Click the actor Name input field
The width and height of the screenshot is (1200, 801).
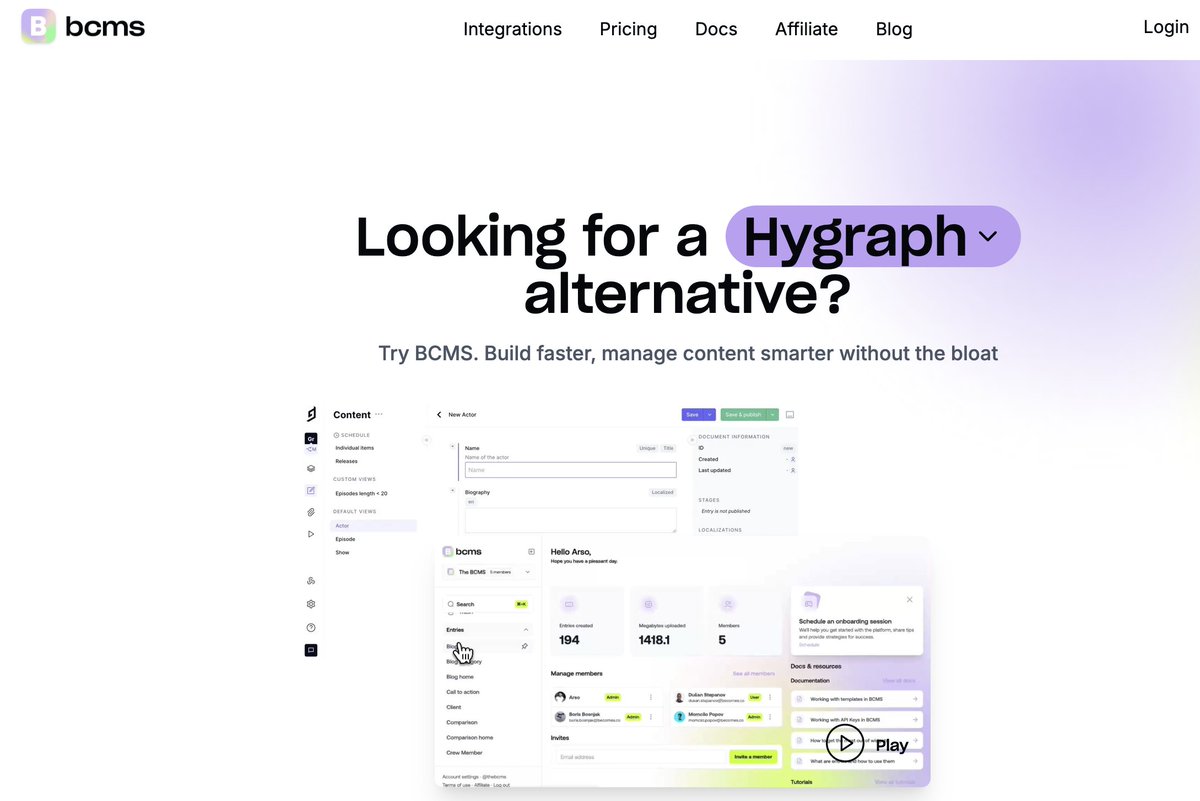(570, 470)
